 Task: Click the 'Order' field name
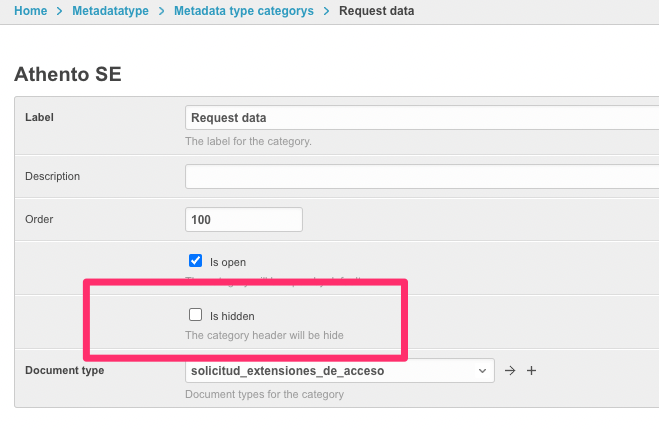pyautogui.click(x=39, y=219)
